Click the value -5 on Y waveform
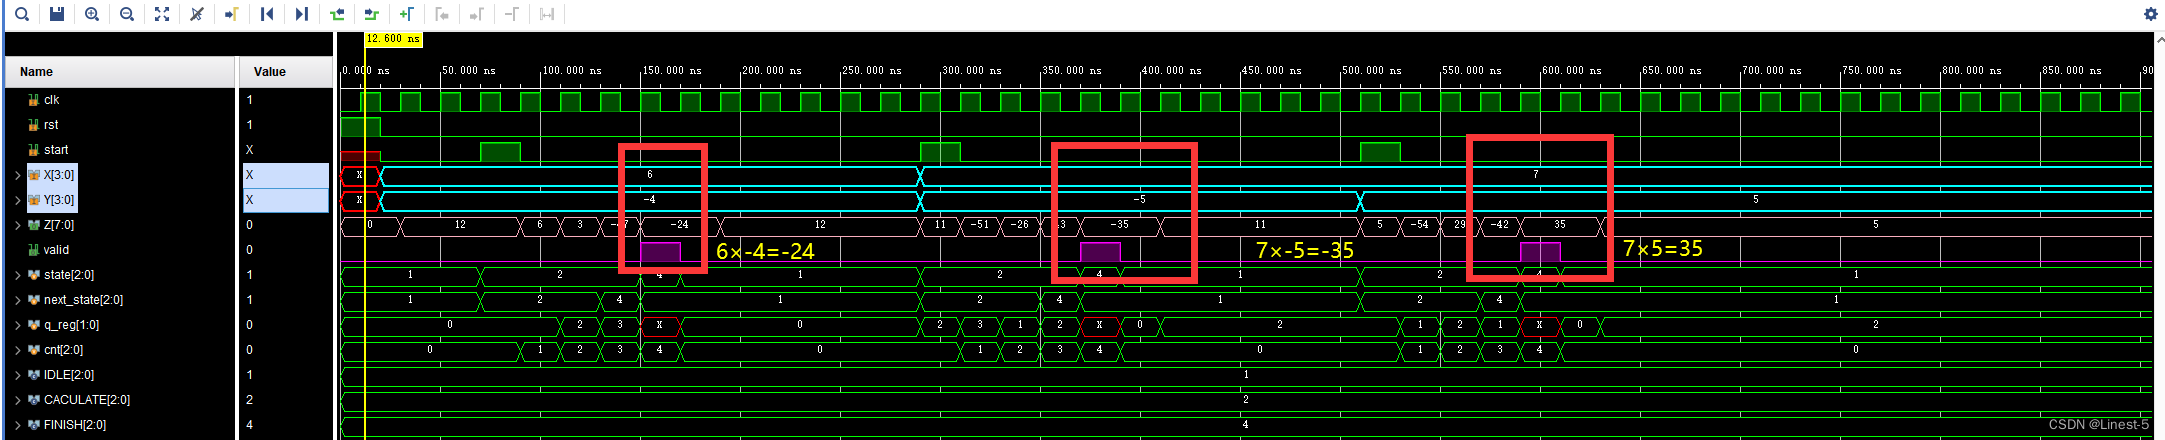Screen dimensions: 2165x440 (1139, 200)
